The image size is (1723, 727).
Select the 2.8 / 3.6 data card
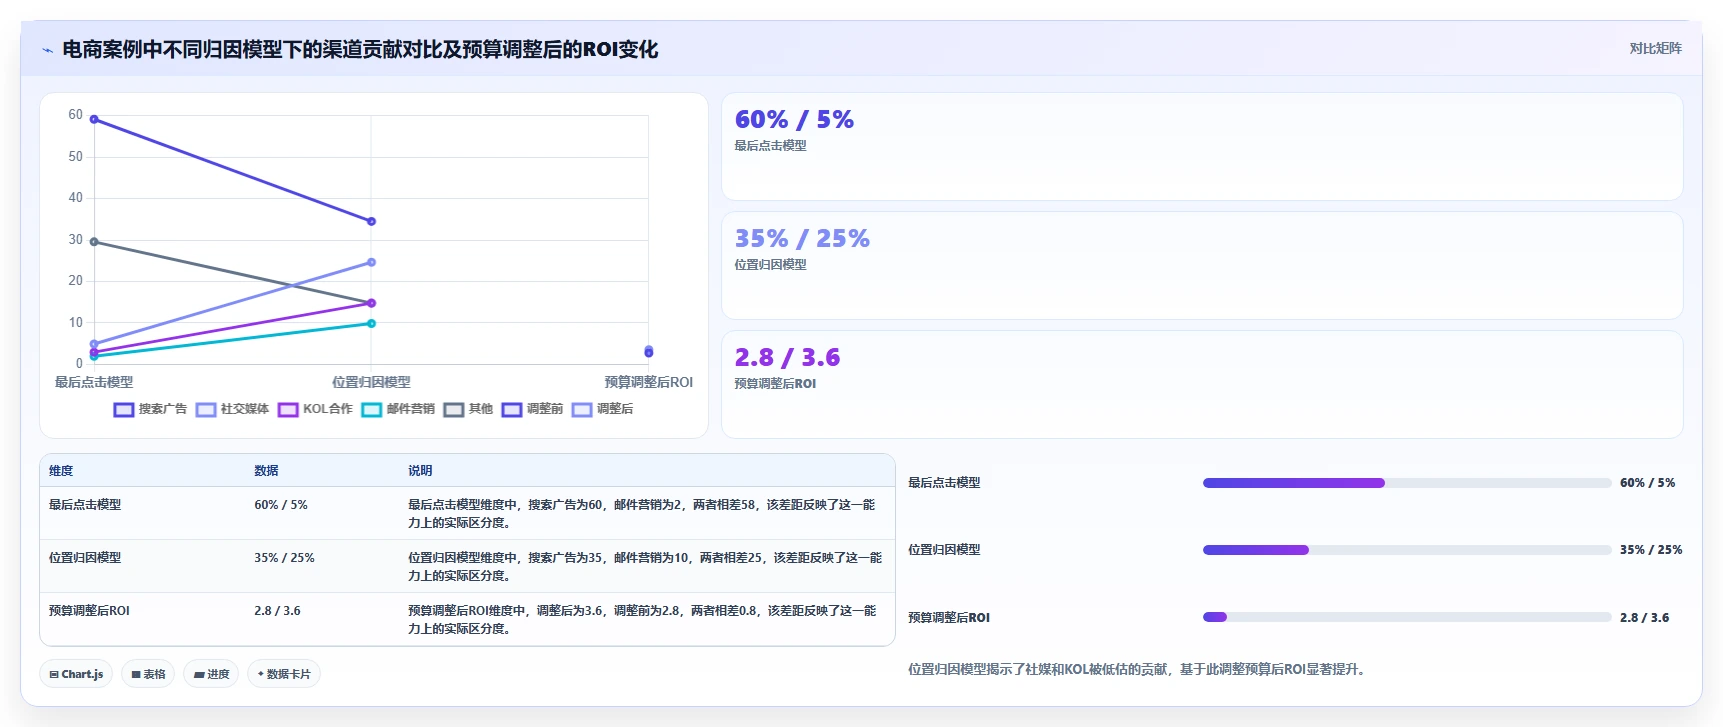pos(1202,385)
